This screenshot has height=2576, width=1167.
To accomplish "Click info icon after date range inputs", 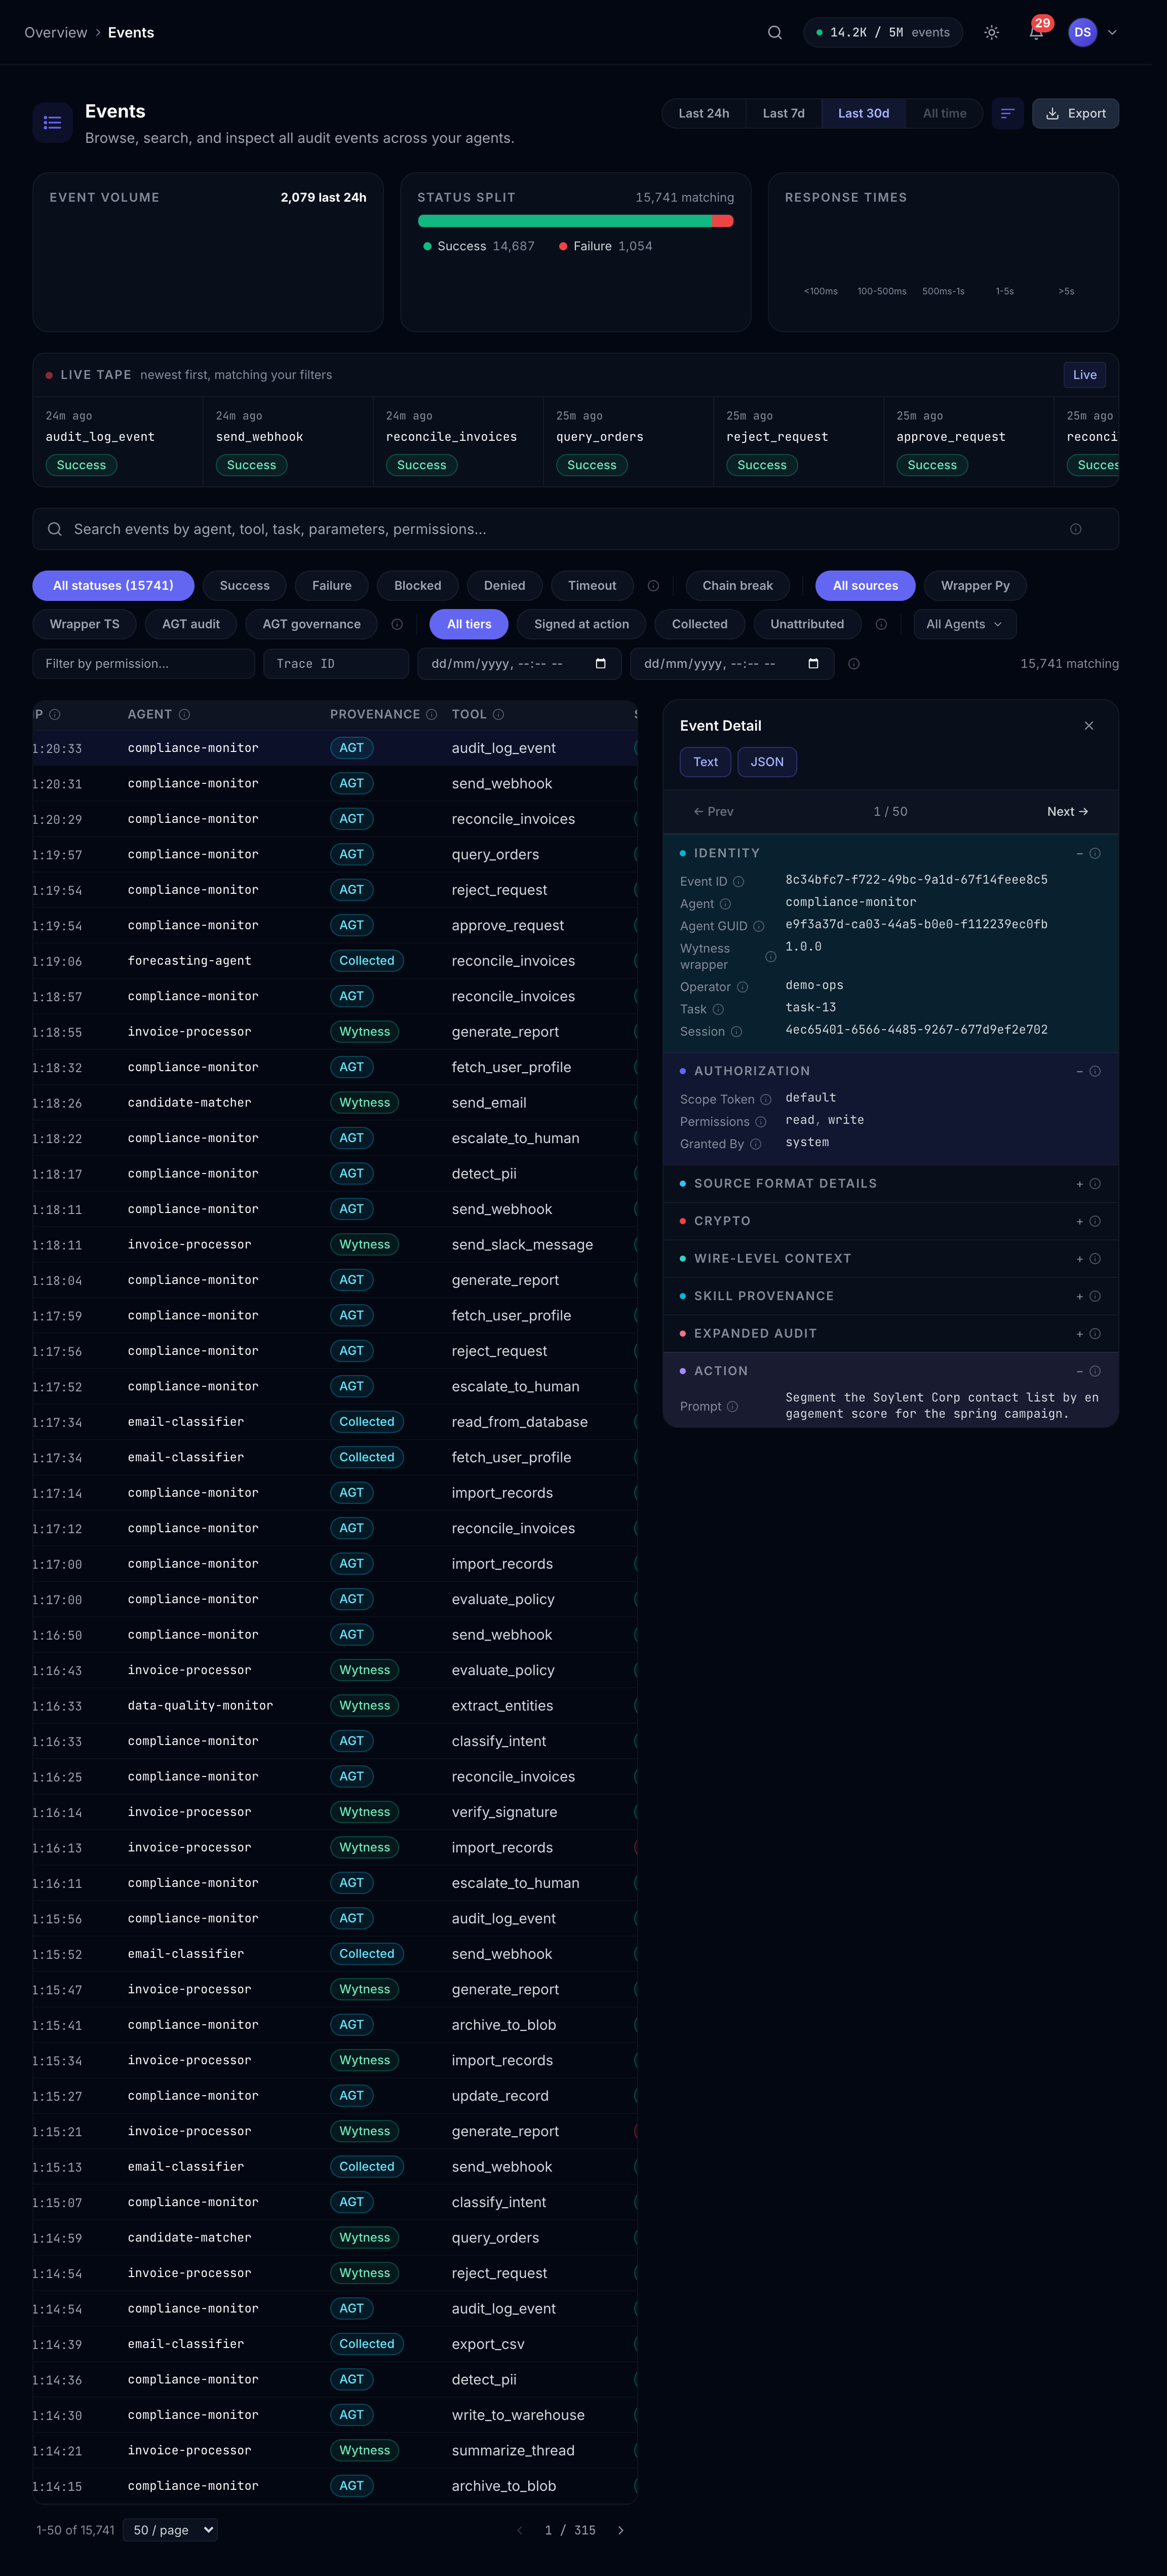I will pos(854,664).
